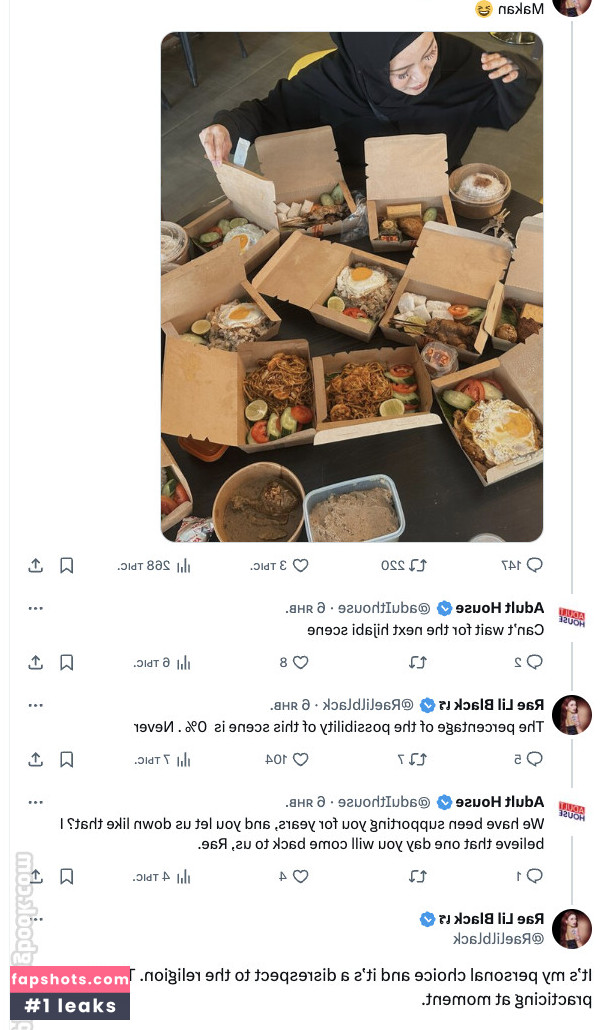Bookmark the food photo tweet
The height and width of the screenshot is (1030, 602).
click(x=66, y=565)
